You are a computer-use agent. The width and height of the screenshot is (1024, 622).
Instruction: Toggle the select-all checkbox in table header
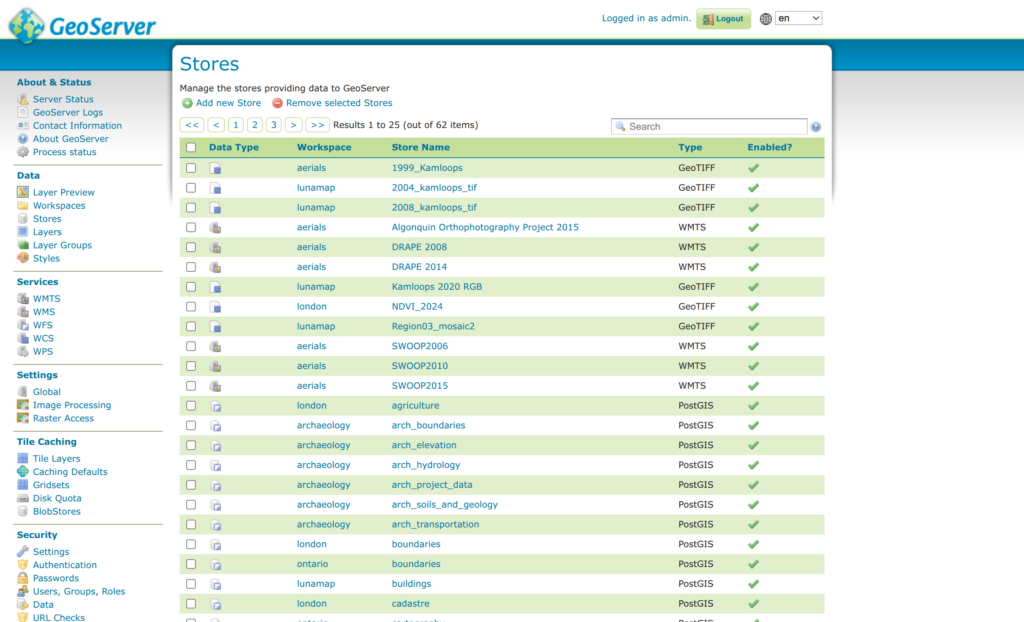191,148
